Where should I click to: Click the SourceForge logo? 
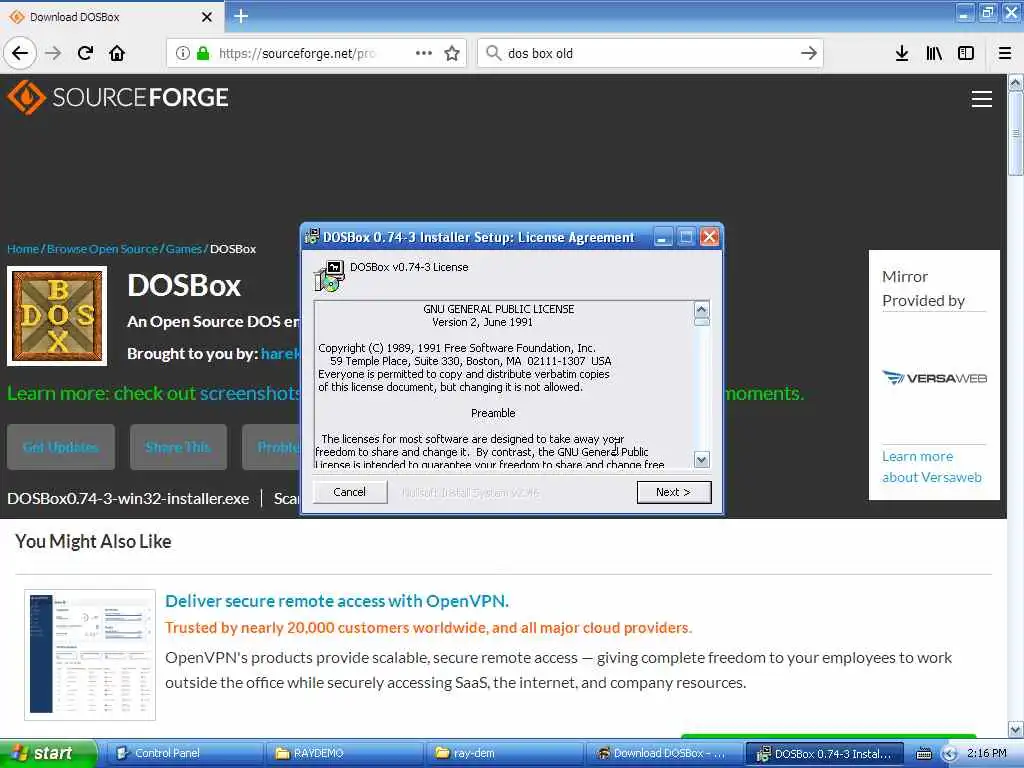[118, 97]
